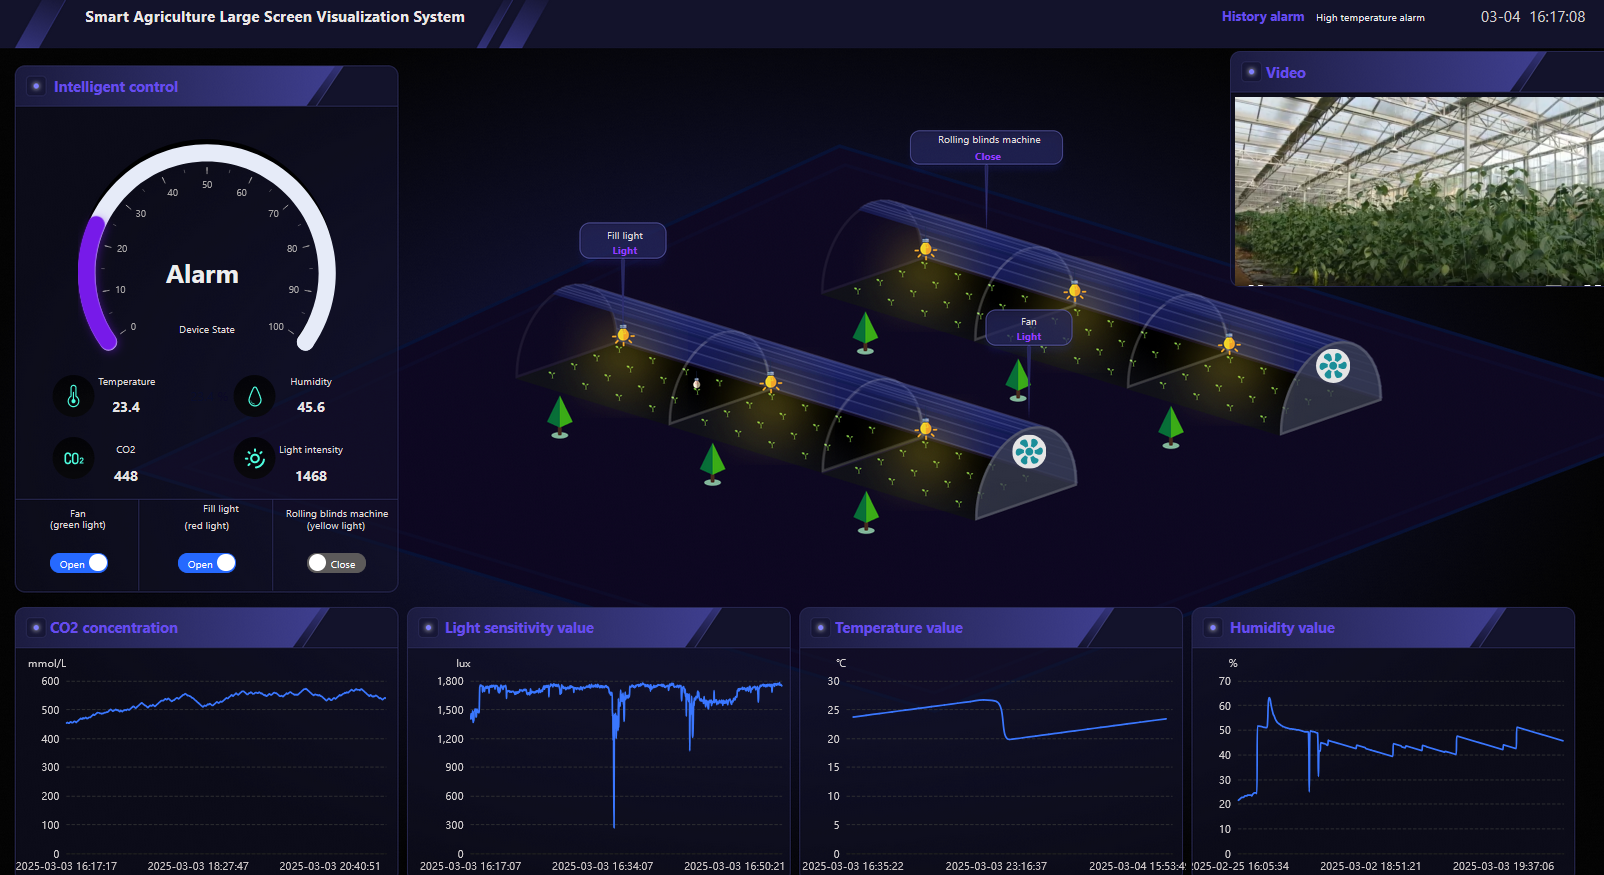Enable the Rolling blinds machine switch
The width and height of the screenshot is (1604, 875).
point(336,563)
